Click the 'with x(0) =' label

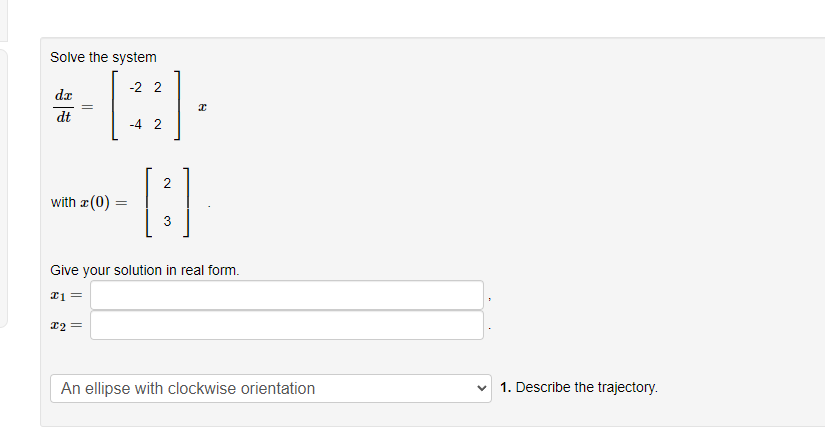pyautogui.click(x=89, y=202)
